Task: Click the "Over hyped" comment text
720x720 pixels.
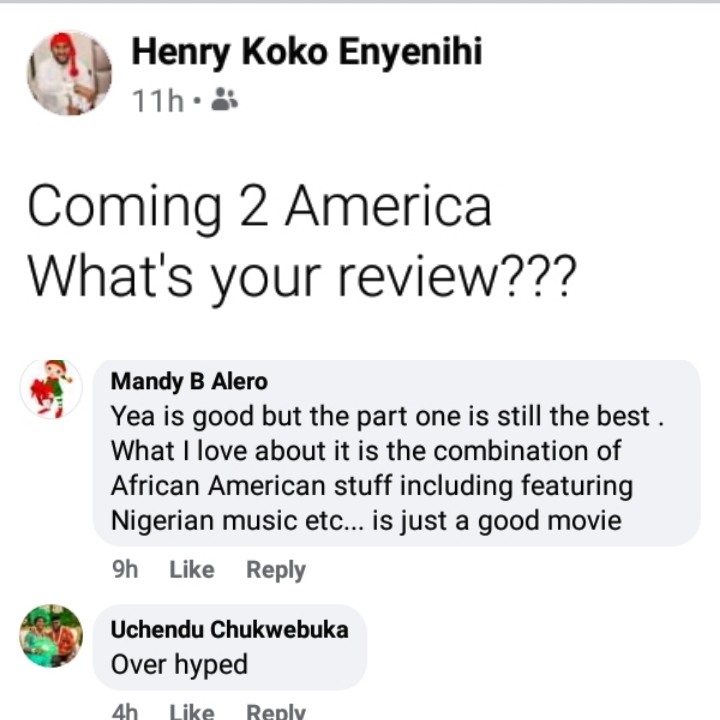Action: pyautogui.click(x=179, y=664)
